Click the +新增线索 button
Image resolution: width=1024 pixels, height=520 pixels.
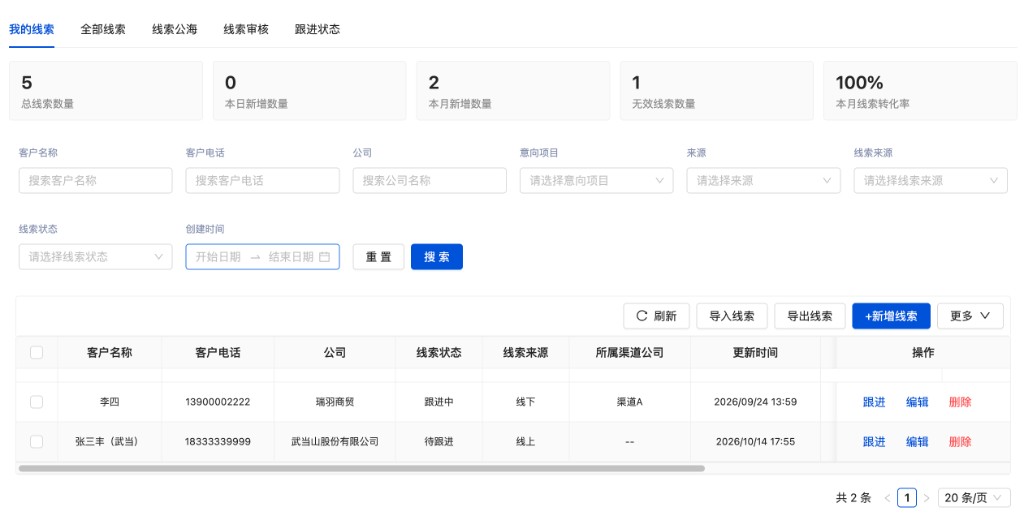891,316
